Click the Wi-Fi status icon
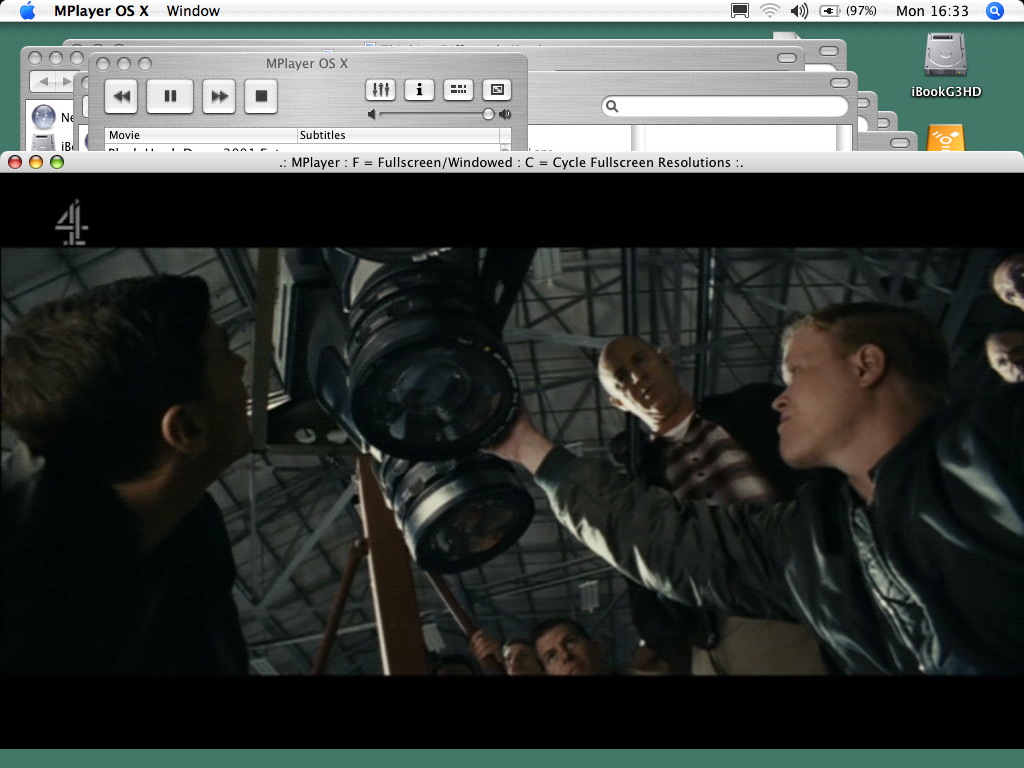The image size is (1024, 768). (x=769, y=11)
